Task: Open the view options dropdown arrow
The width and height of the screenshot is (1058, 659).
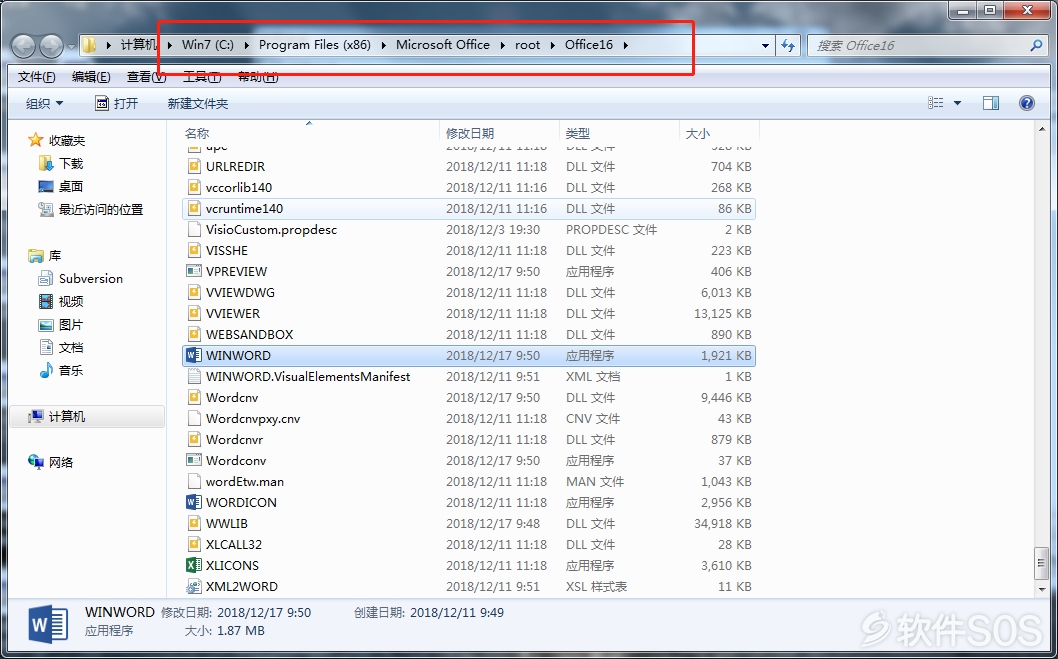Action: point(957,103)
